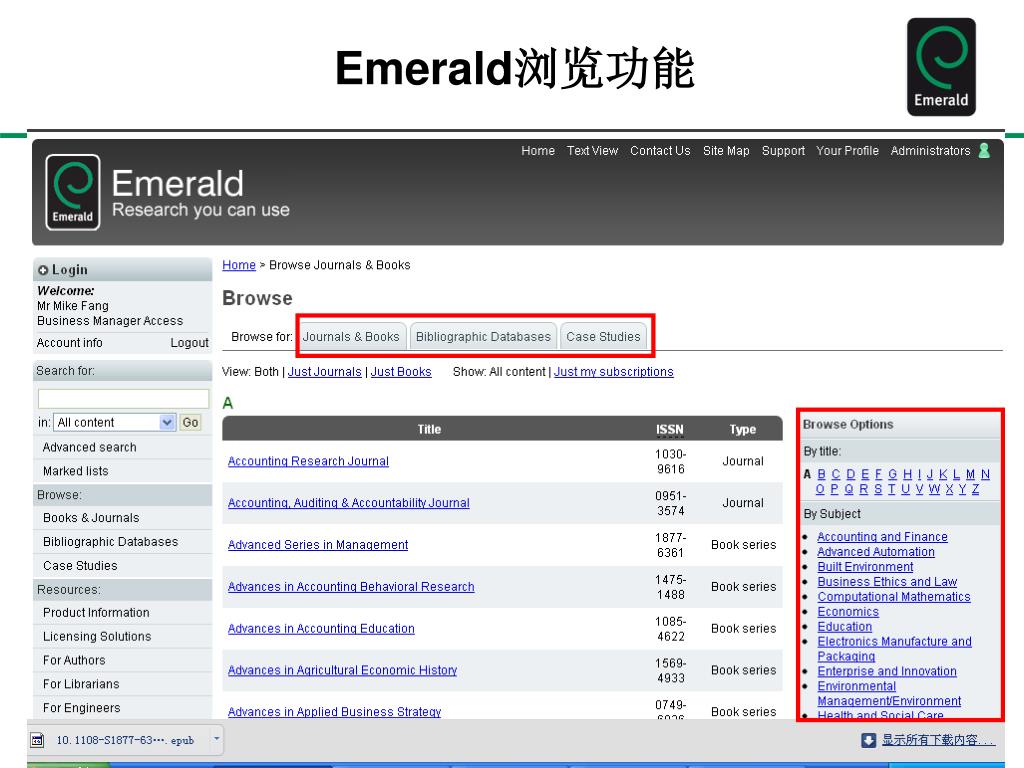
Task: Click the search text field
Action: [123, 398]
